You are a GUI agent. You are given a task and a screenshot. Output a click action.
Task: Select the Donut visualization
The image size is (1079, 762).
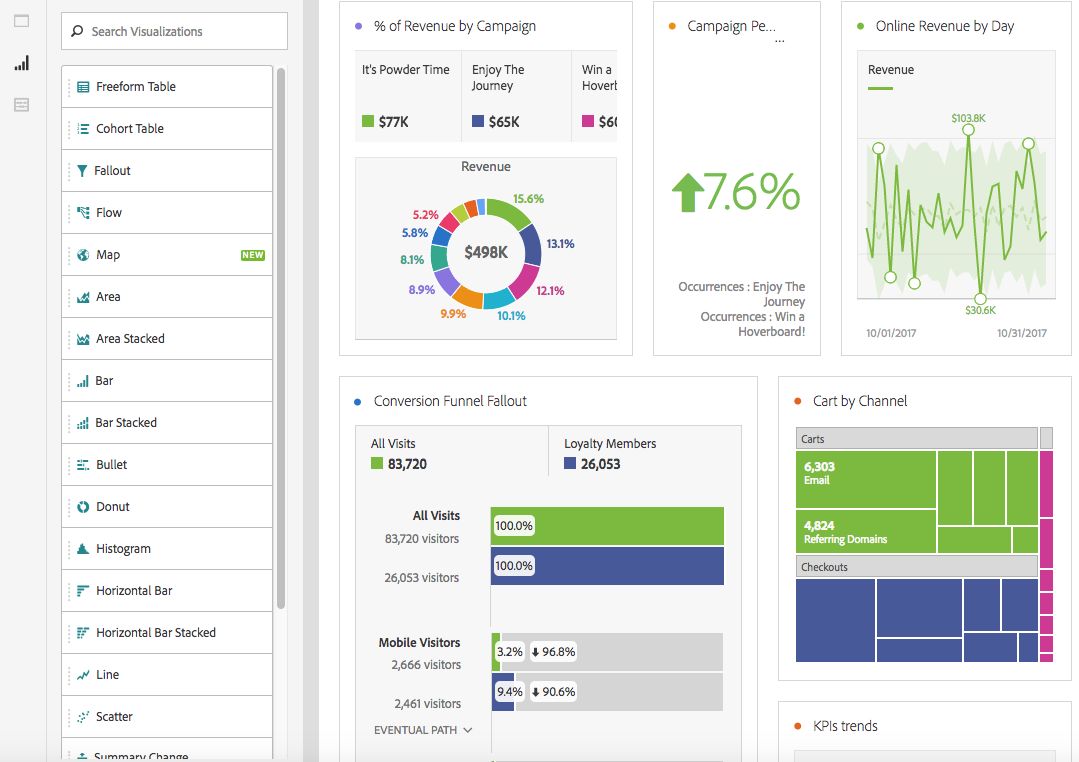(x=110, y=506)
